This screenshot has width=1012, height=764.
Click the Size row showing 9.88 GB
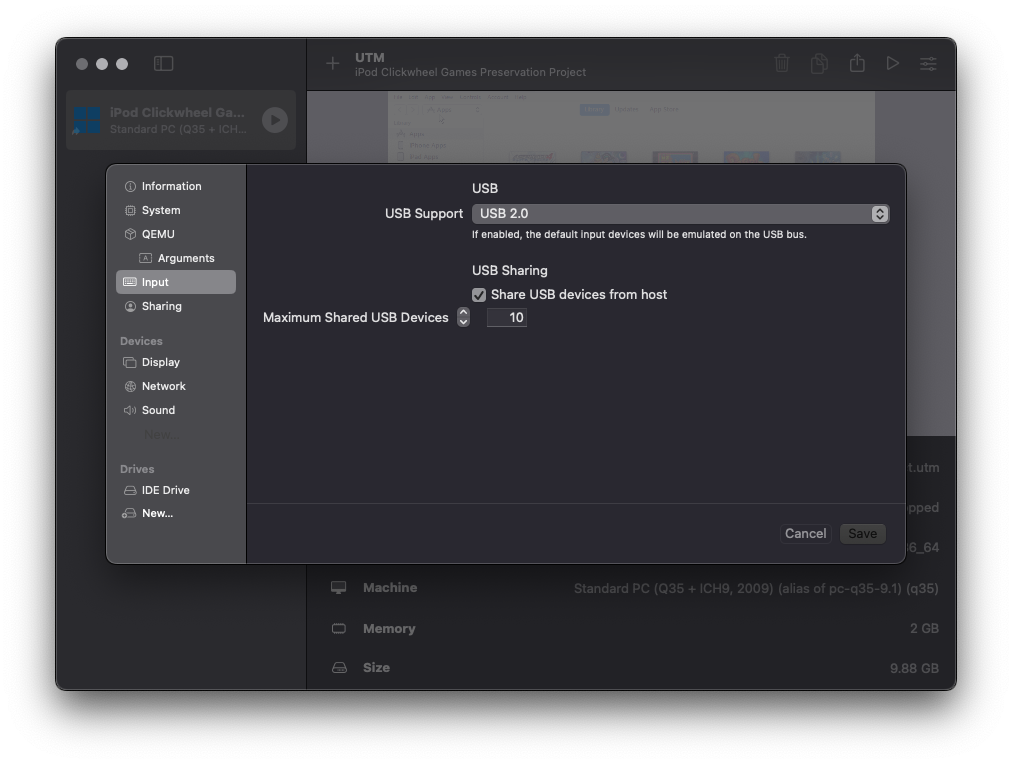634,668
